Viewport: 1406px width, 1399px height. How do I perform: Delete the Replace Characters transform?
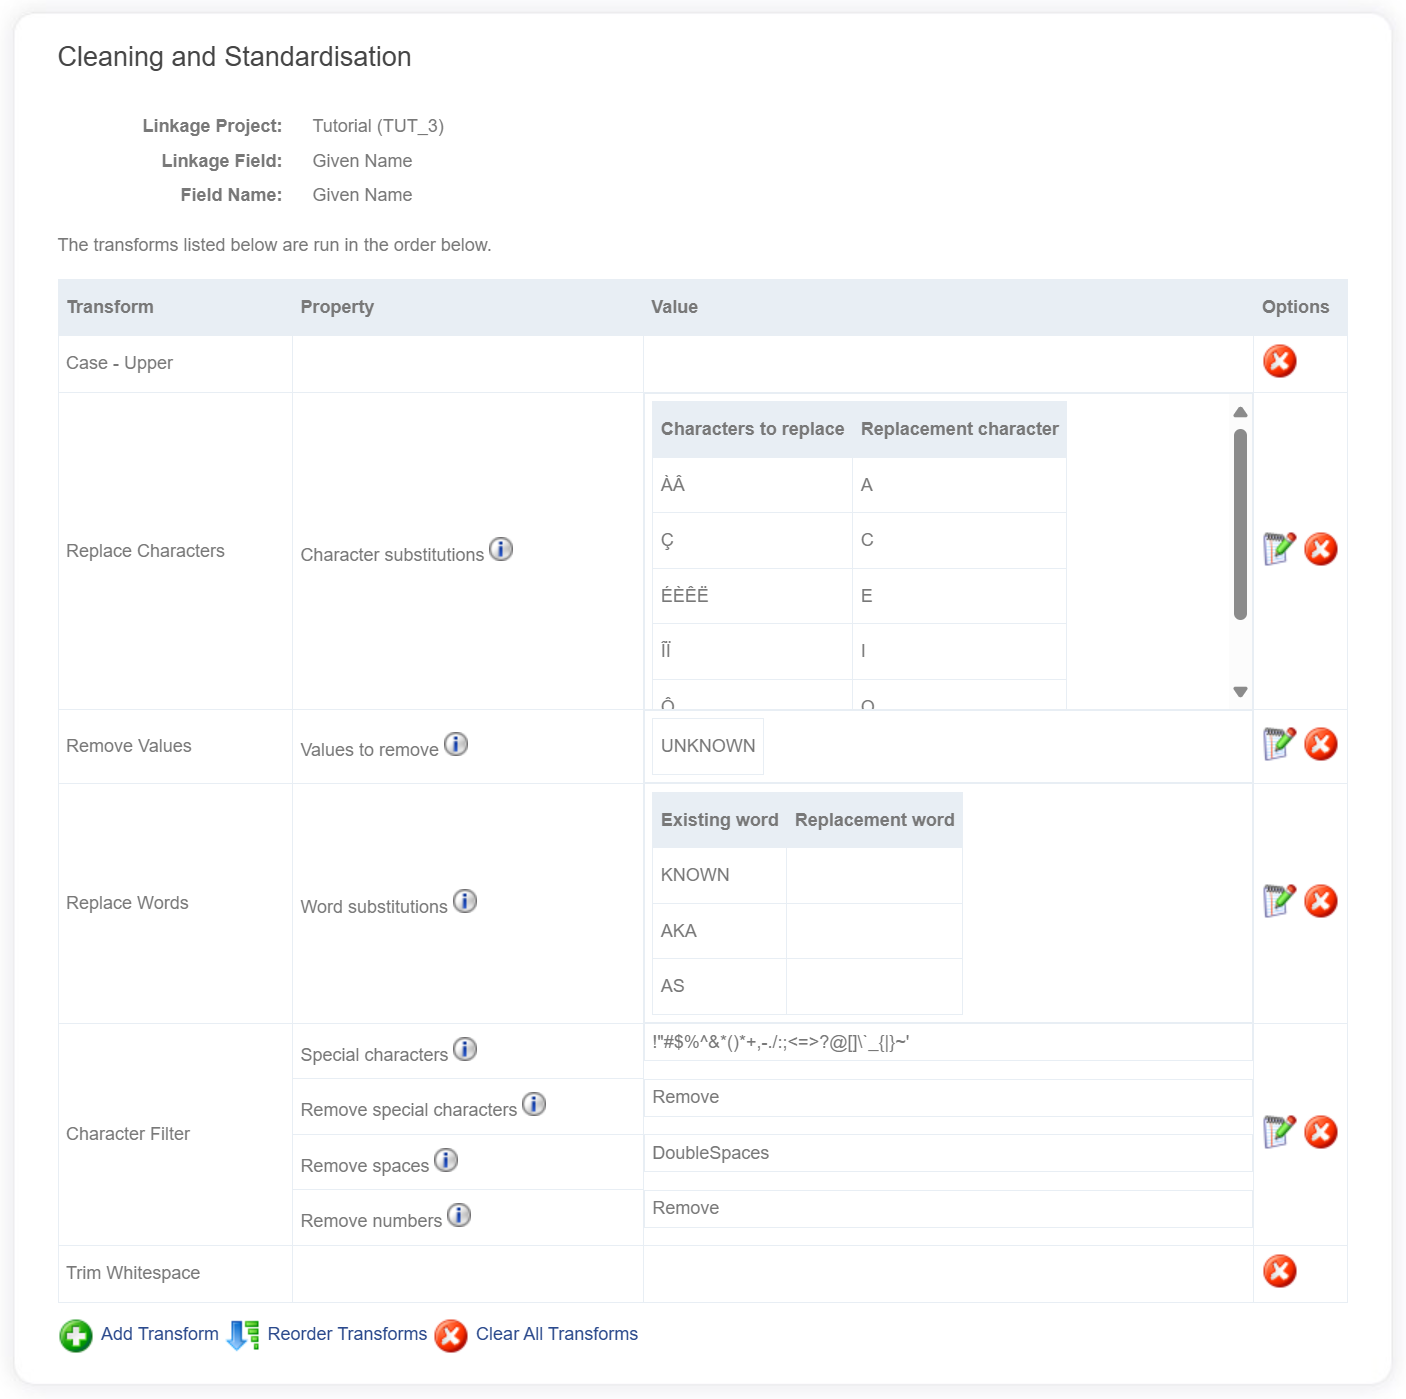1320,549
